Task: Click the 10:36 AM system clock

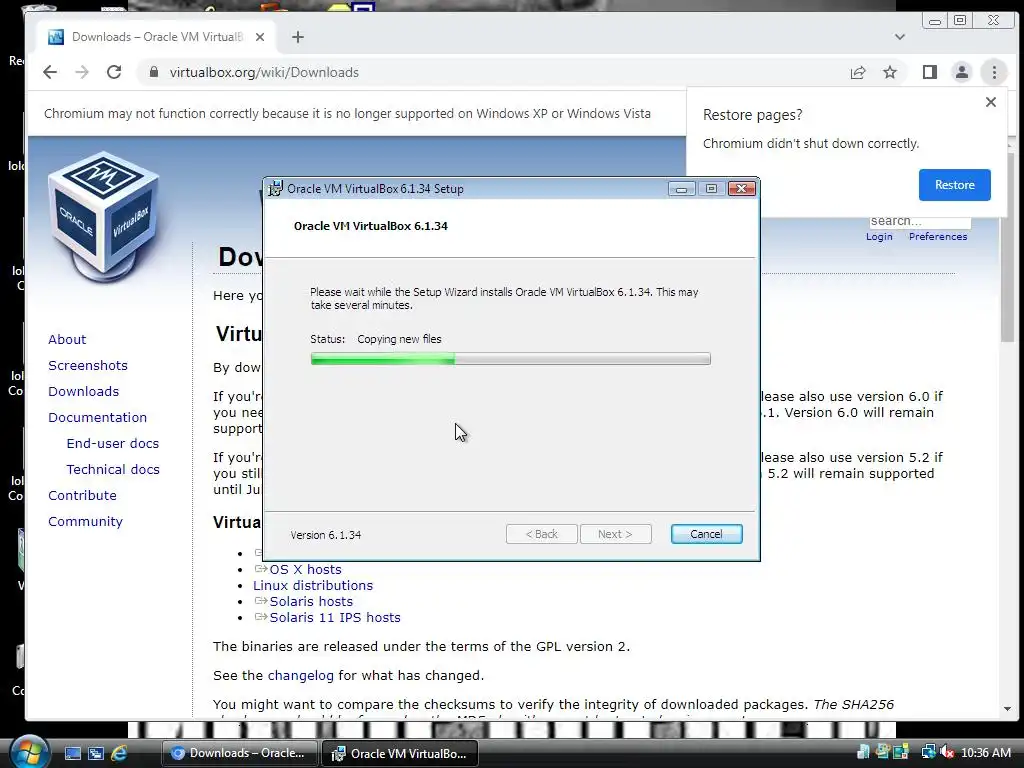Action: (985, 753)
